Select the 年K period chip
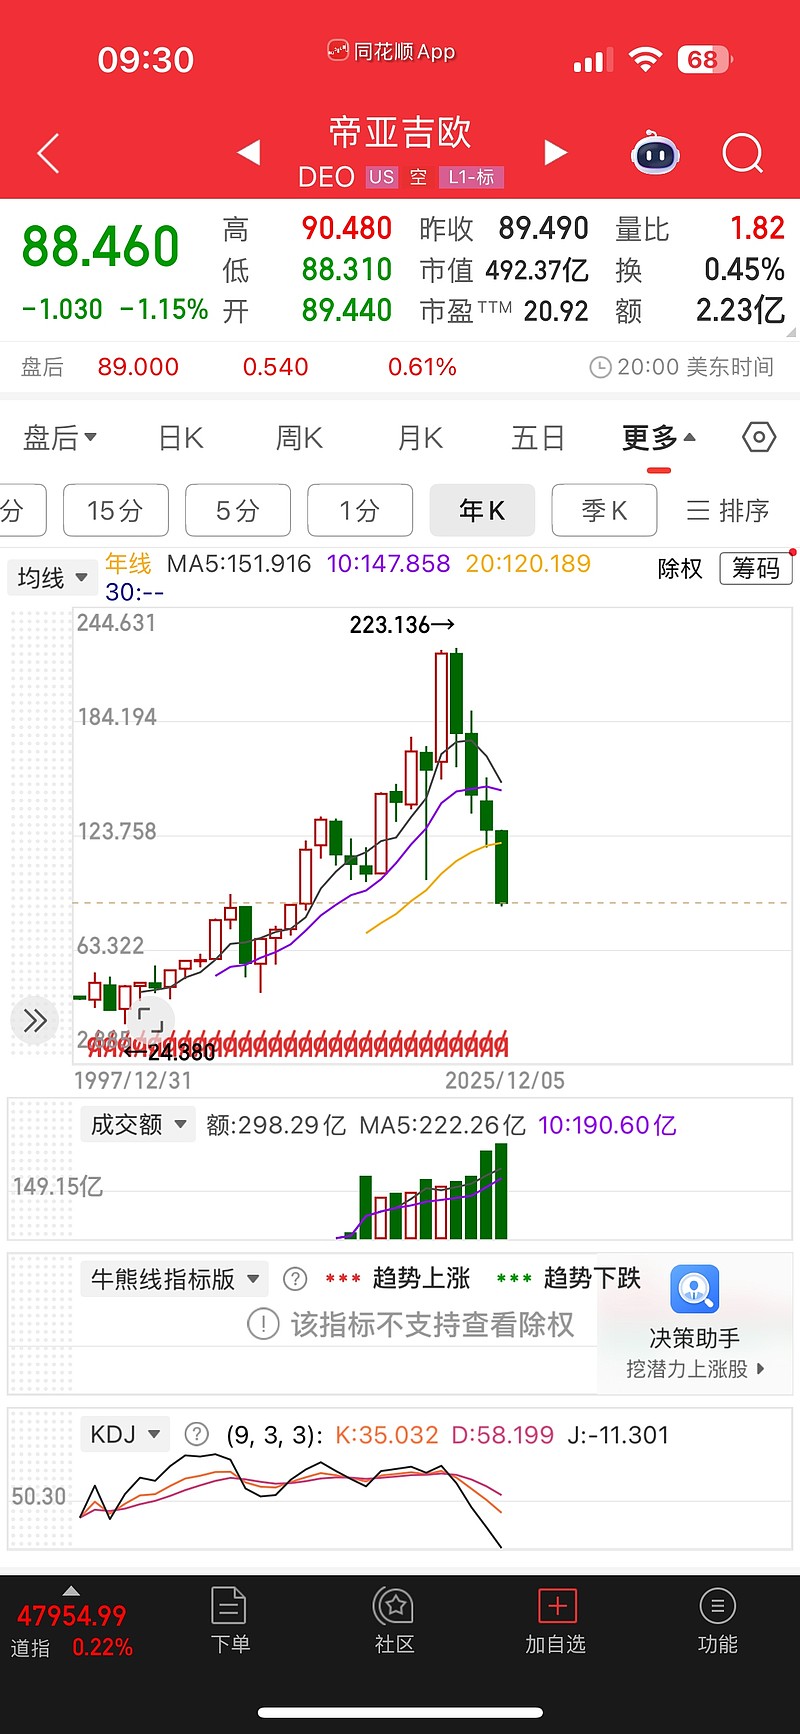The height and width of the screenshot is (1734, 800). (x=482, y=511)
